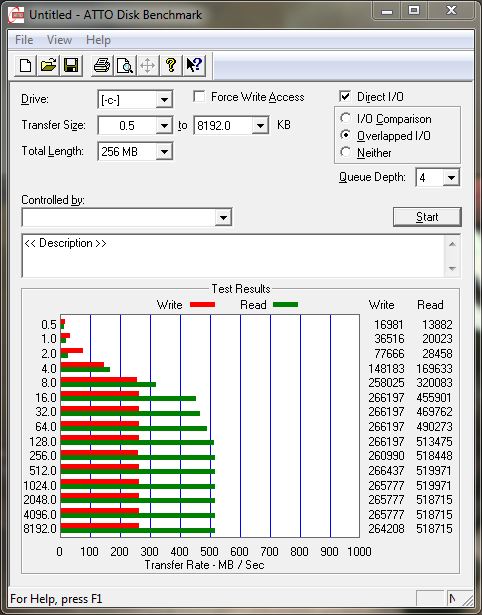Maximize the ATTO Disk Benchmark window
482x615 pixels.
pyautogui.click(x=414, y=11)
